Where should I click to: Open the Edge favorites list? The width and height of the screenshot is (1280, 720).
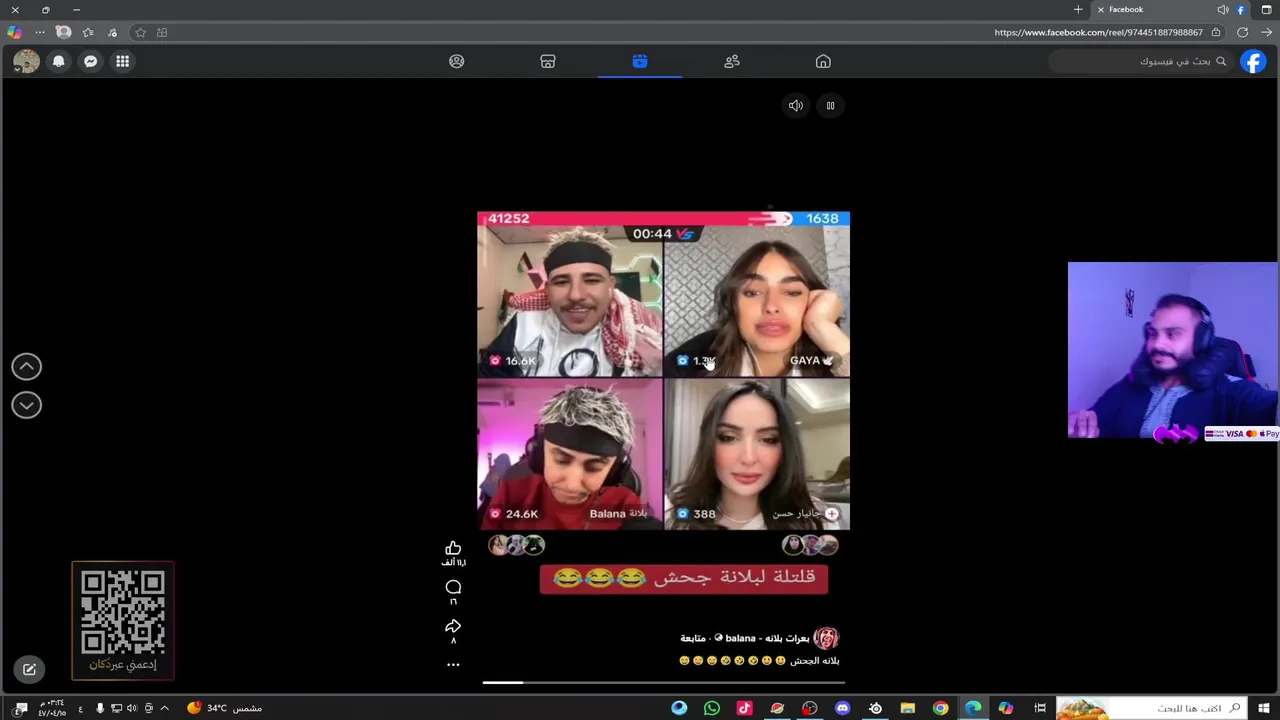(88, 32)
